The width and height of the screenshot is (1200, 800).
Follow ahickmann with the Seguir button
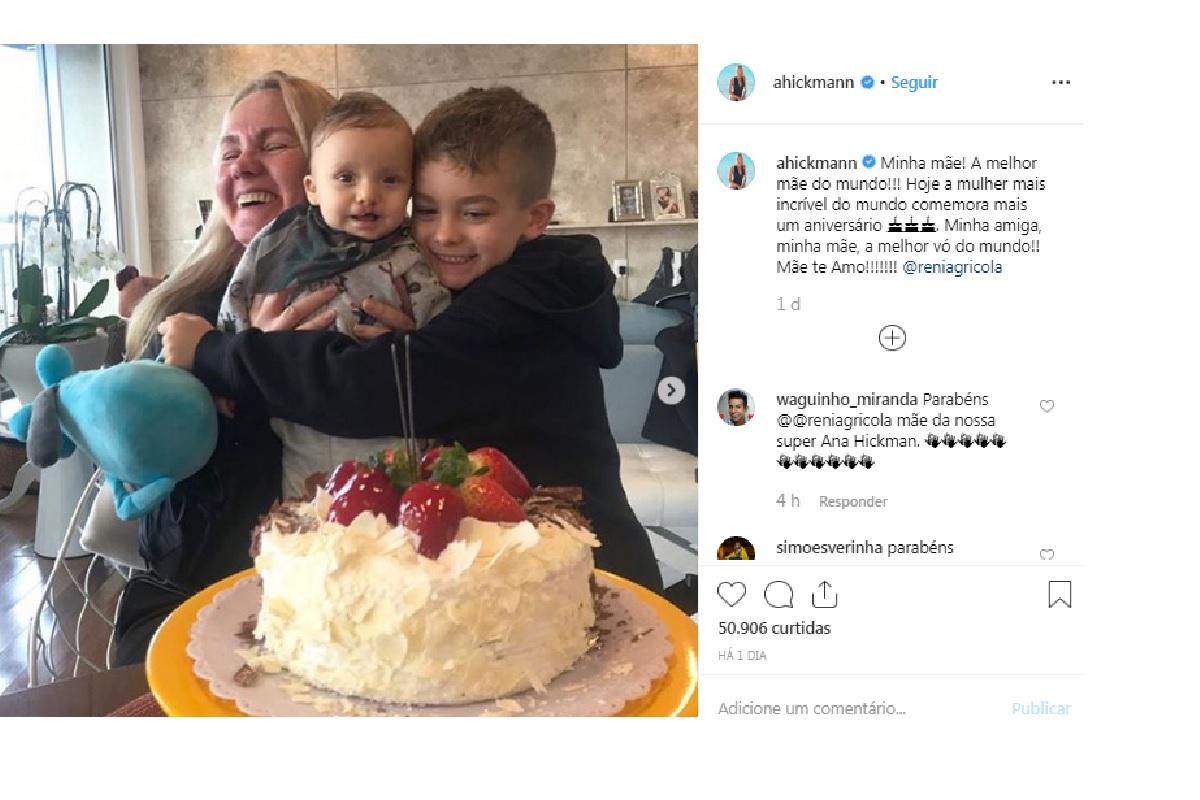point(914,83)
